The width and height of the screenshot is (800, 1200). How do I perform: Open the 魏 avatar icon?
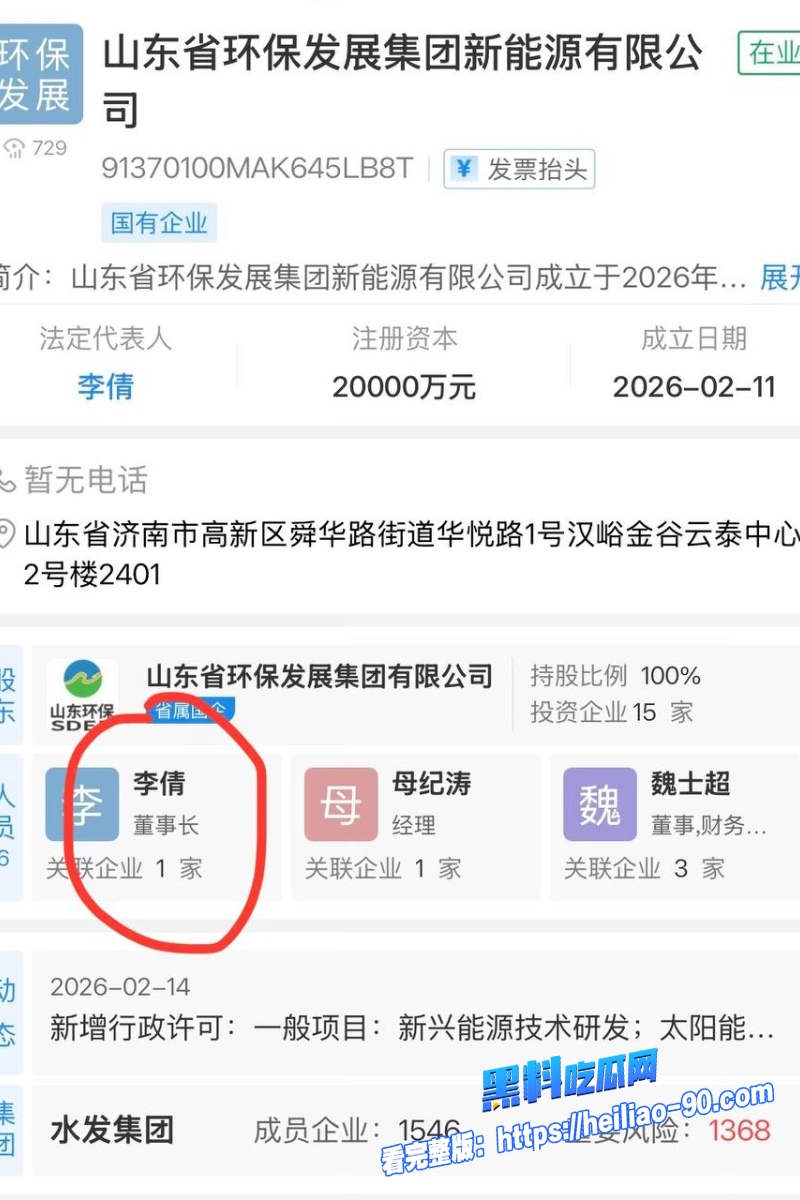600,804
